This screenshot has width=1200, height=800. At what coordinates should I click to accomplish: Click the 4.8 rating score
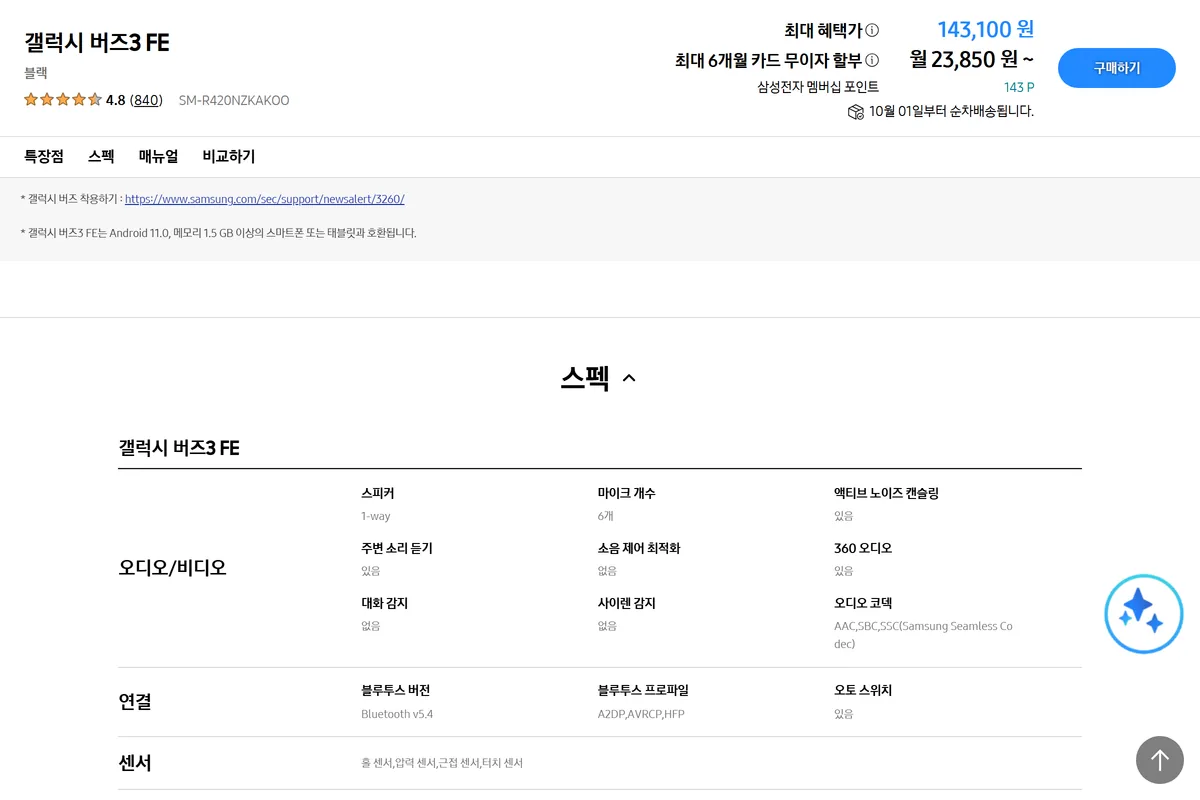coord(116,100)
